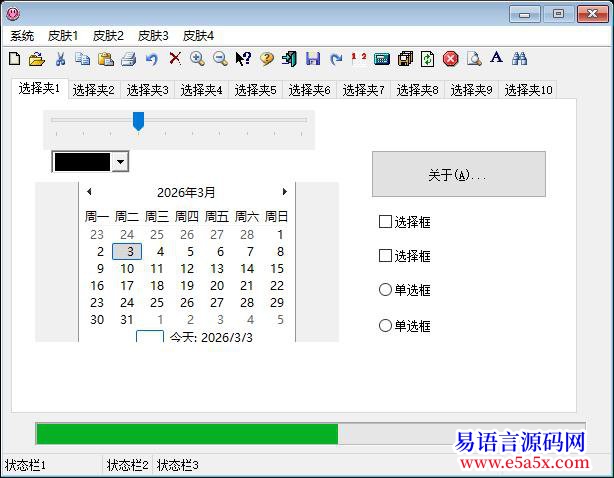Open the 皮肤1 menu
The height and width of the screenshot is (478, 614).
pos(63,35)
